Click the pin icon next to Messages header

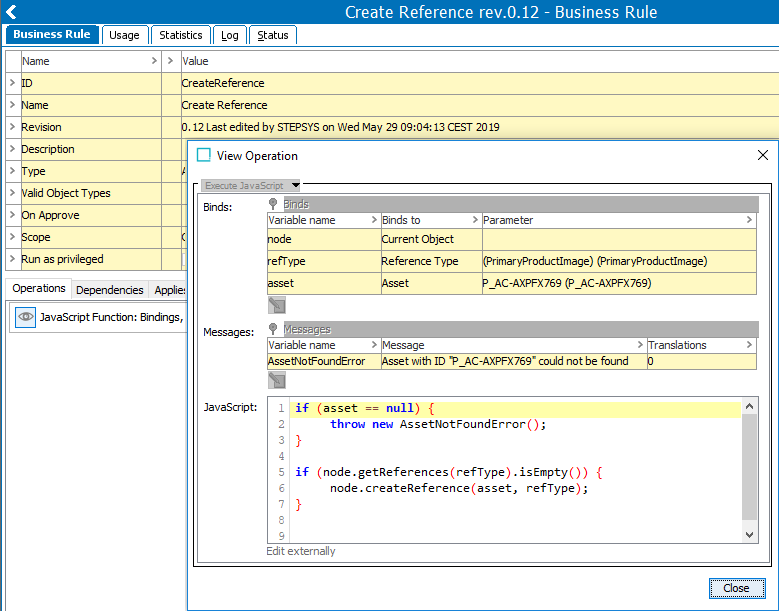(273, 329)
